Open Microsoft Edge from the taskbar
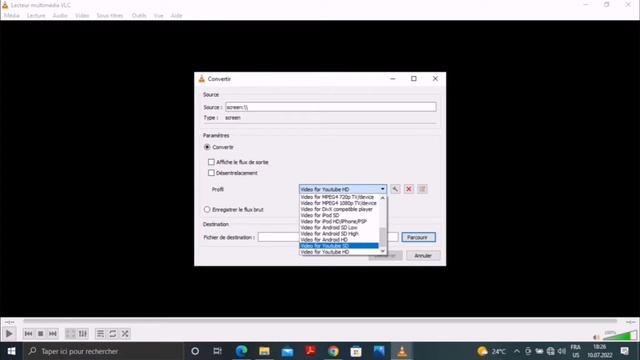Viewport: 640px width, 360px height. pyautogui.click(x=242, y=351)
